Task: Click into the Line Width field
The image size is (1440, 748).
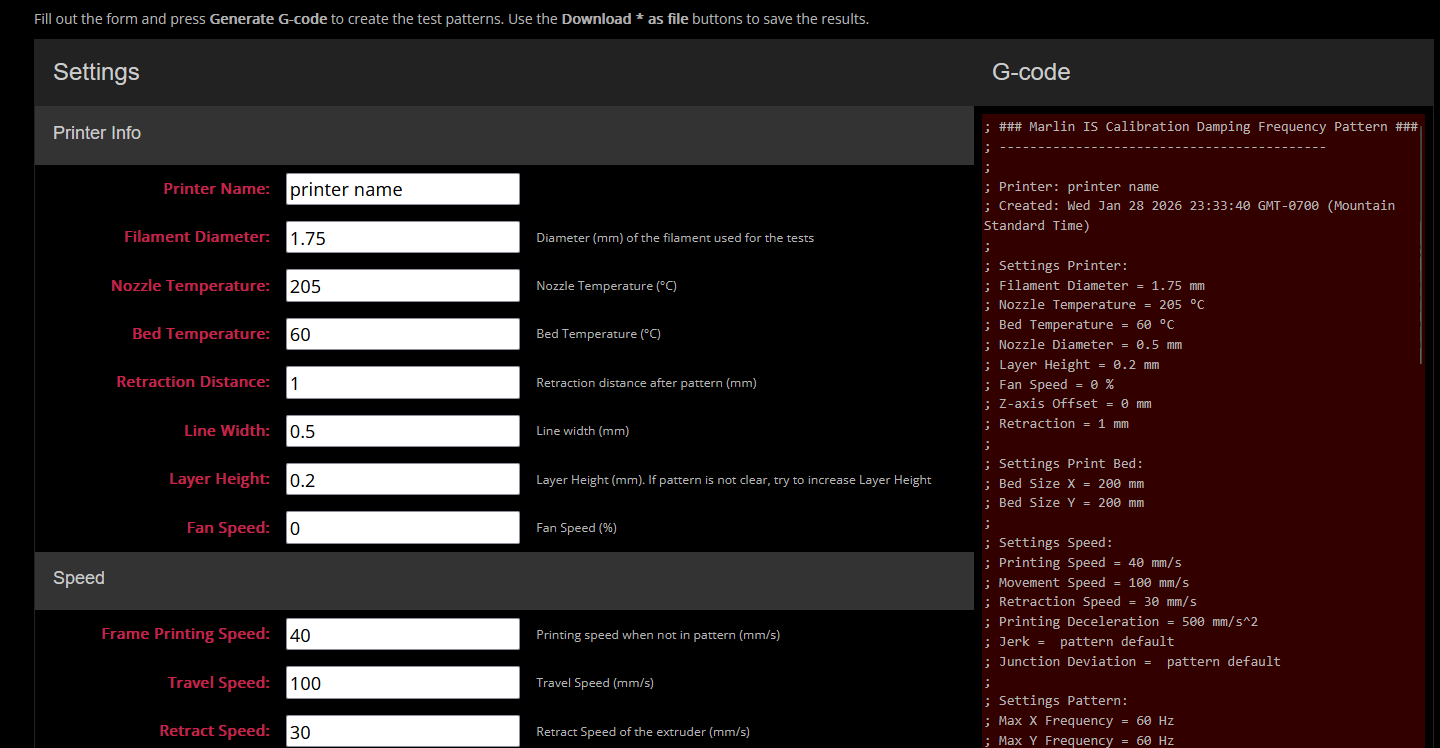Action: point(402,431)
